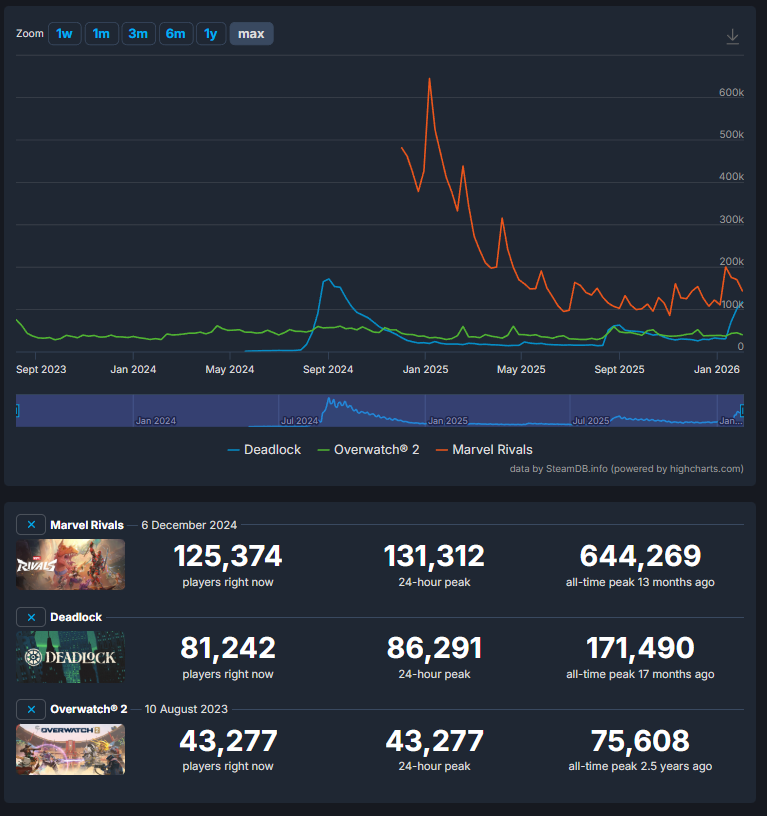Click the Sept 2023 x-axis label
This screenshot has width=767, height=816.
[41, 369]
